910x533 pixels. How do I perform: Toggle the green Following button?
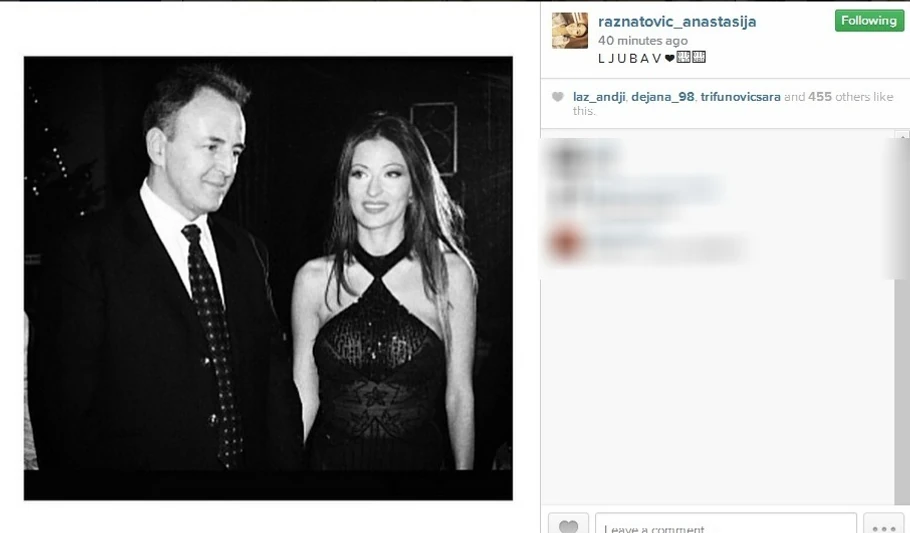click(869, 20)
